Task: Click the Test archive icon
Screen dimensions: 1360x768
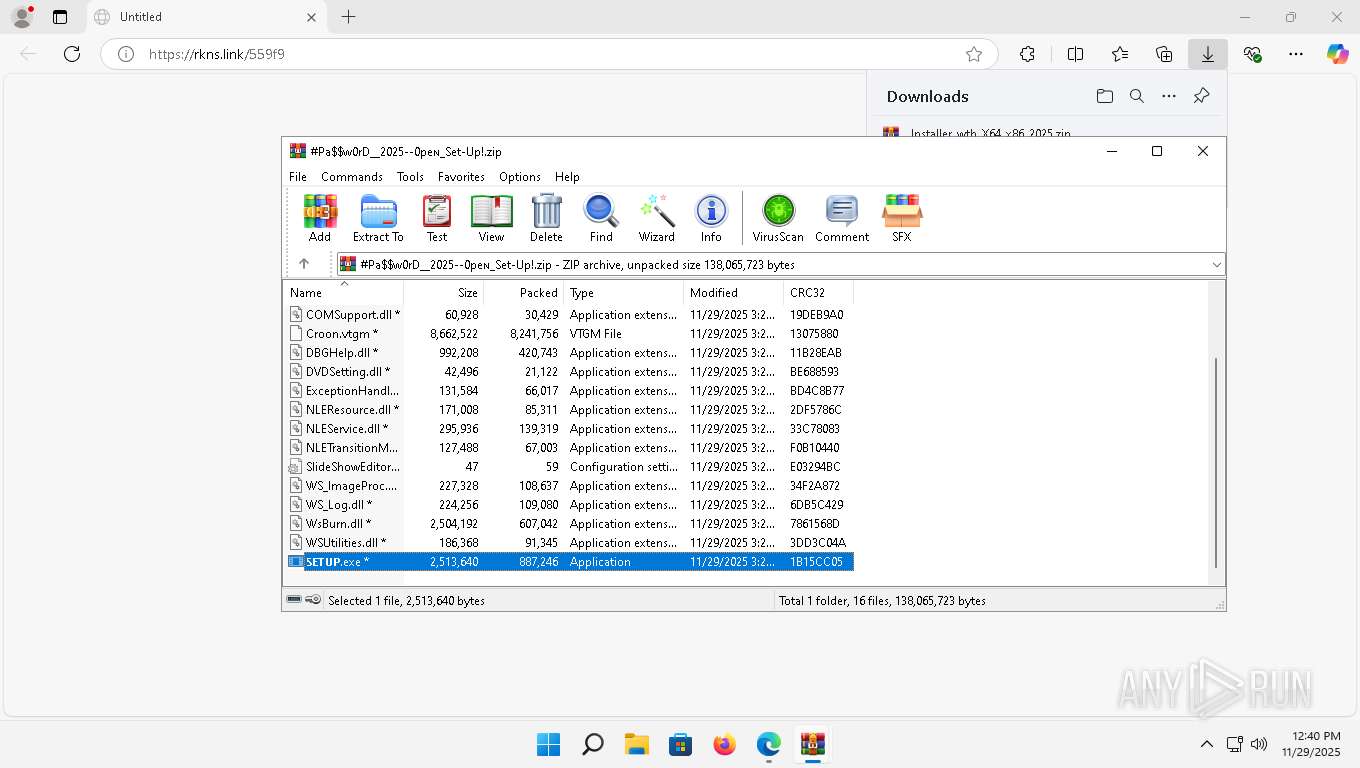Action: point(437,218)
